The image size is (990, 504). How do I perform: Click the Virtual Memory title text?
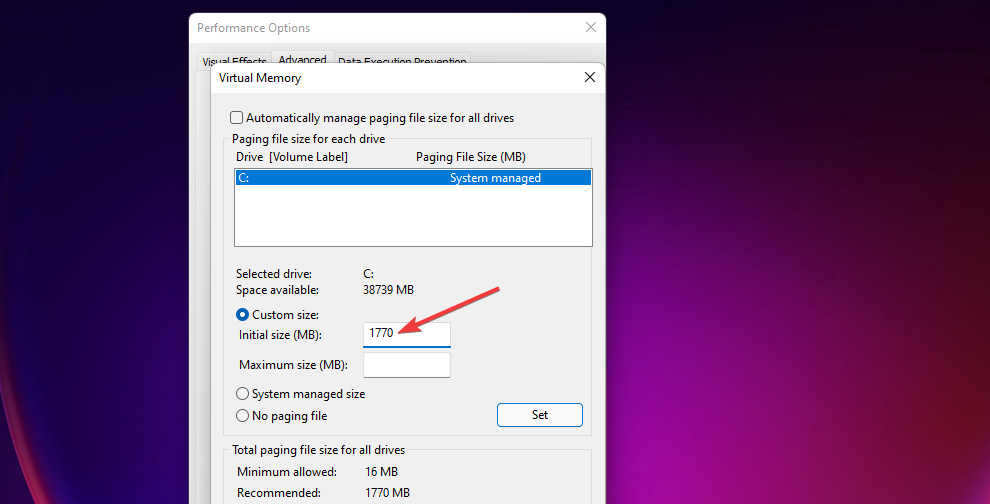click(x=259, y=78)
